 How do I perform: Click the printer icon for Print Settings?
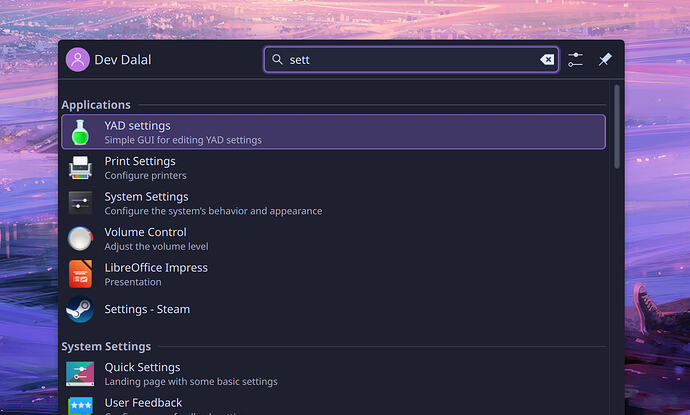coord(80,167)
